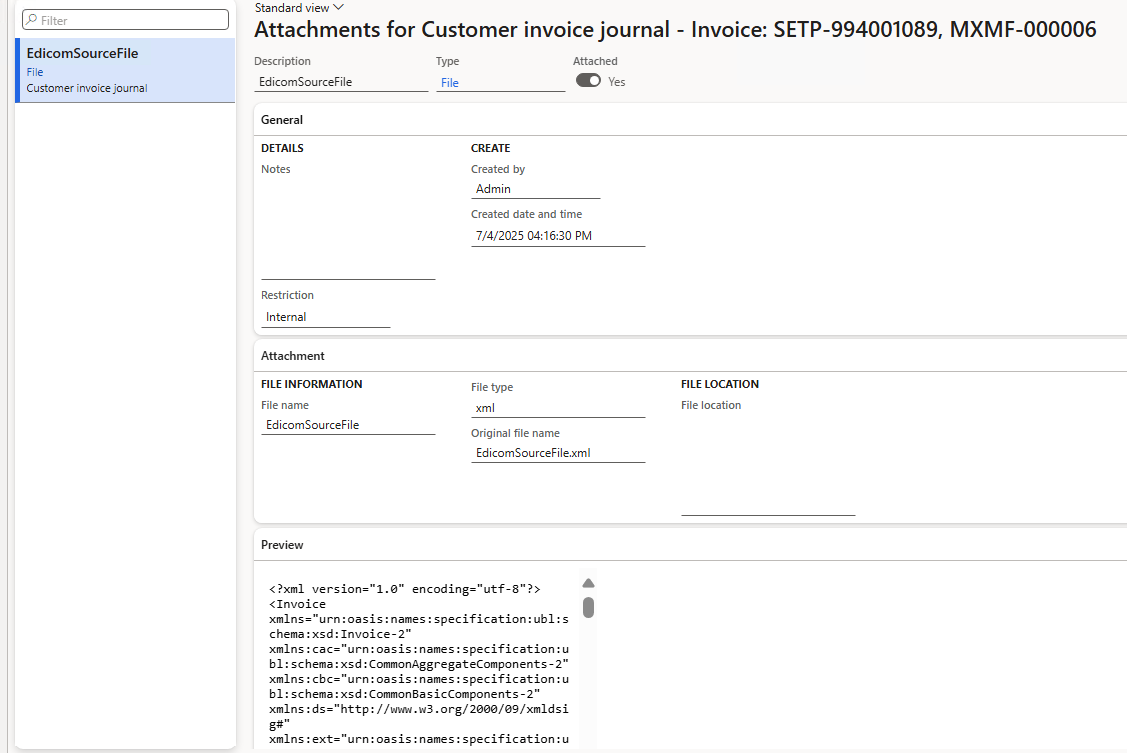Viewport: 1127px width, 753px height.
Task: Edit the Description field EdicomSourceFile
Action: coord(341,82)
